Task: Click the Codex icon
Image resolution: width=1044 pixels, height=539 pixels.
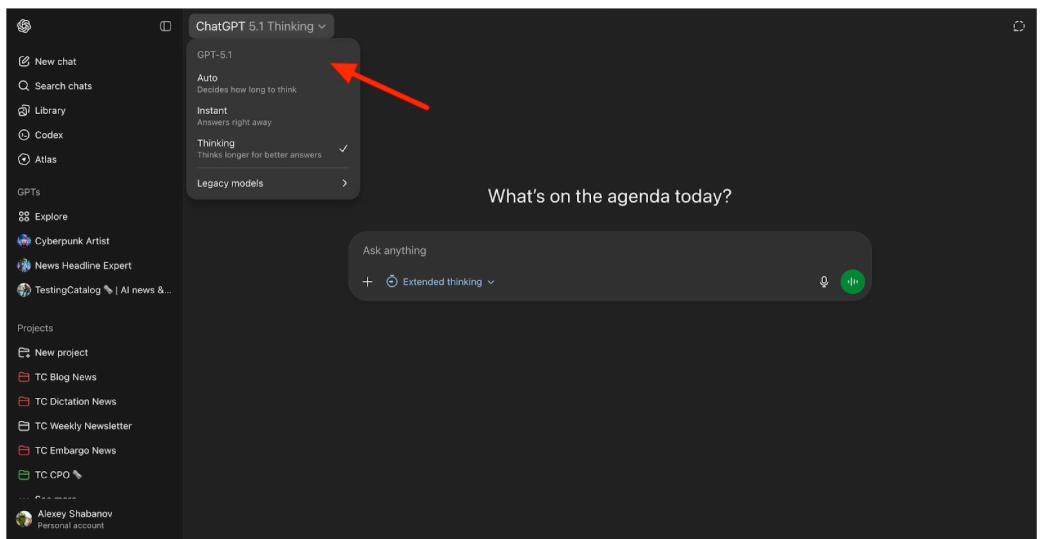Action: (x=24, y=135)
